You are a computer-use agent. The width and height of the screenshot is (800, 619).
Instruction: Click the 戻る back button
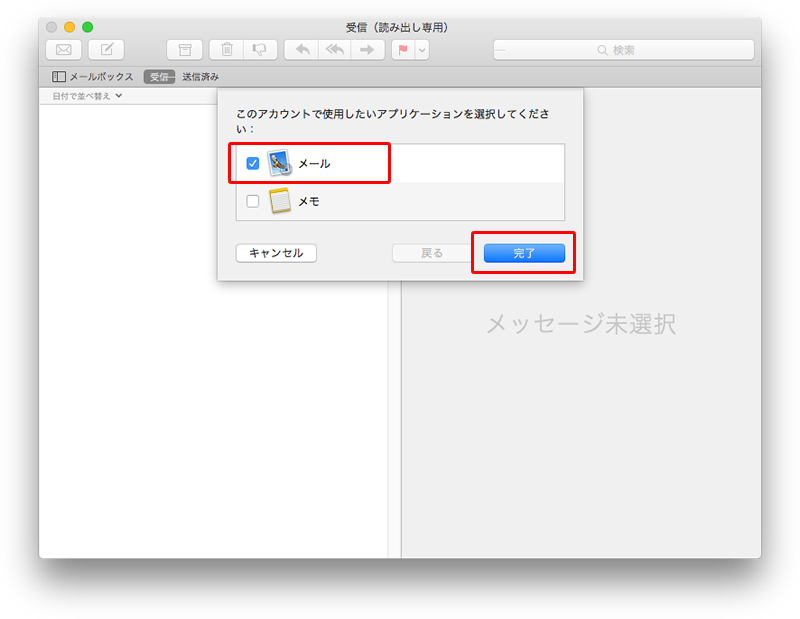432,253
